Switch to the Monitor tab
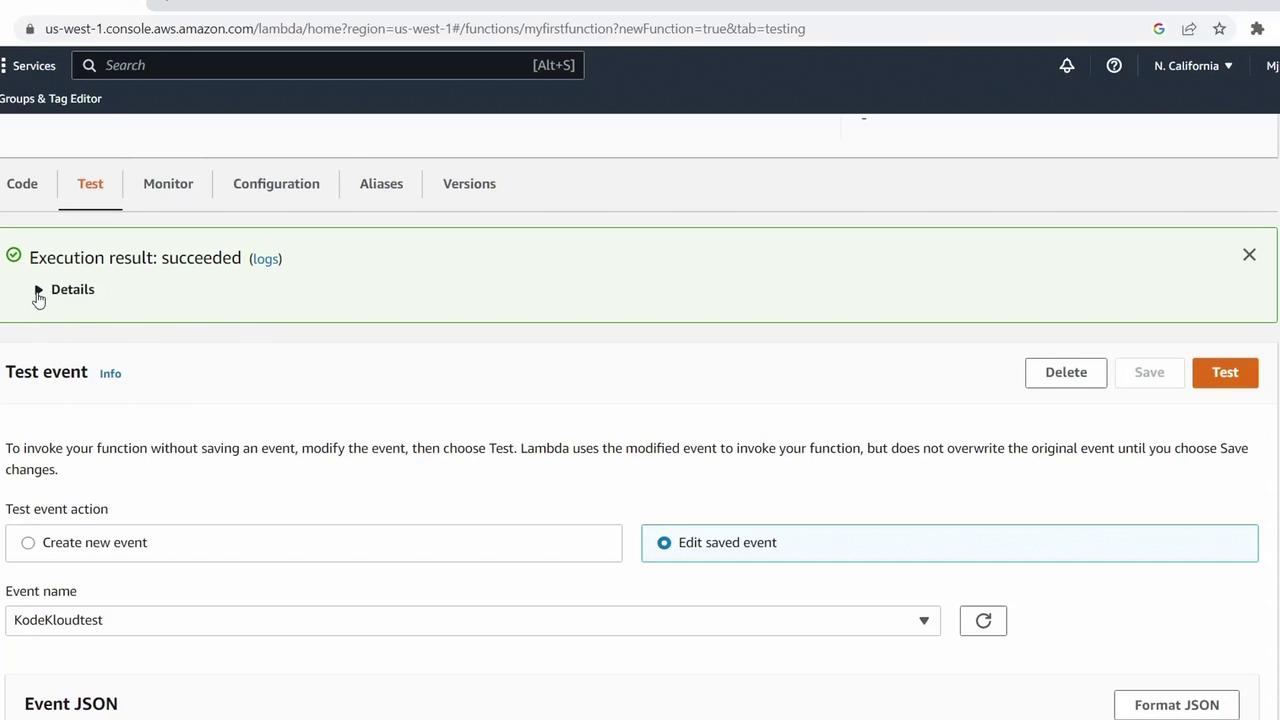This screenshot has width=1280, height=720. pyautogui.click(x=168, y=184)
